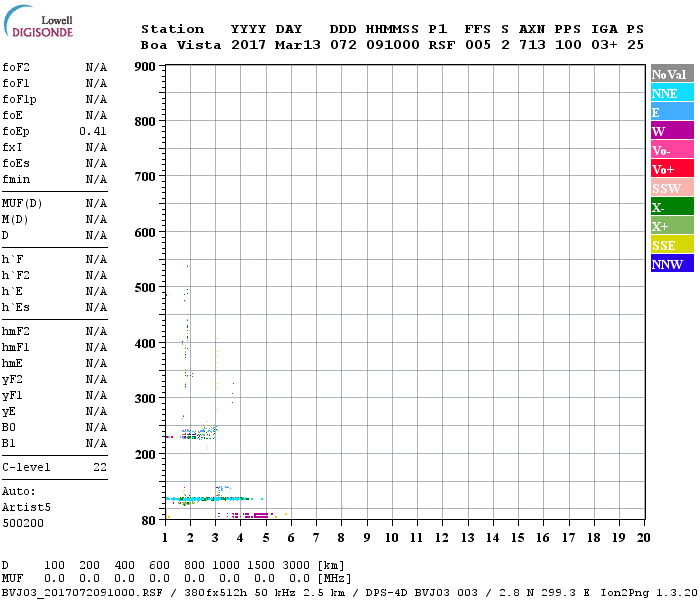Click the Vo+ red legend swatch
This screenshot has width=700, height=600.
pos(671,169)
